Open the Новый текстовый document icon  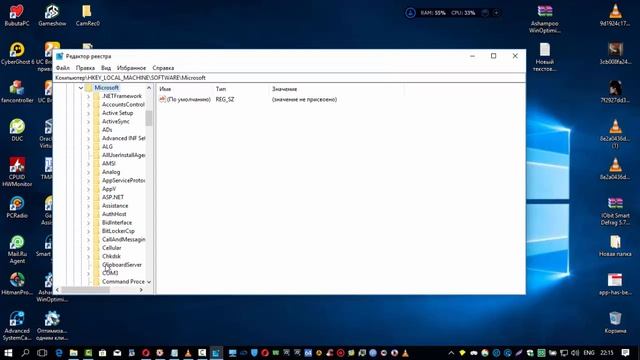pos(544,57)
